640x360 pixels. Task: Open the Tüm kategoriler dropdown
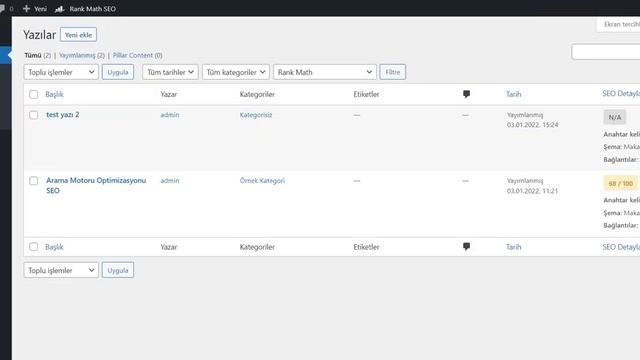[236, 72]
